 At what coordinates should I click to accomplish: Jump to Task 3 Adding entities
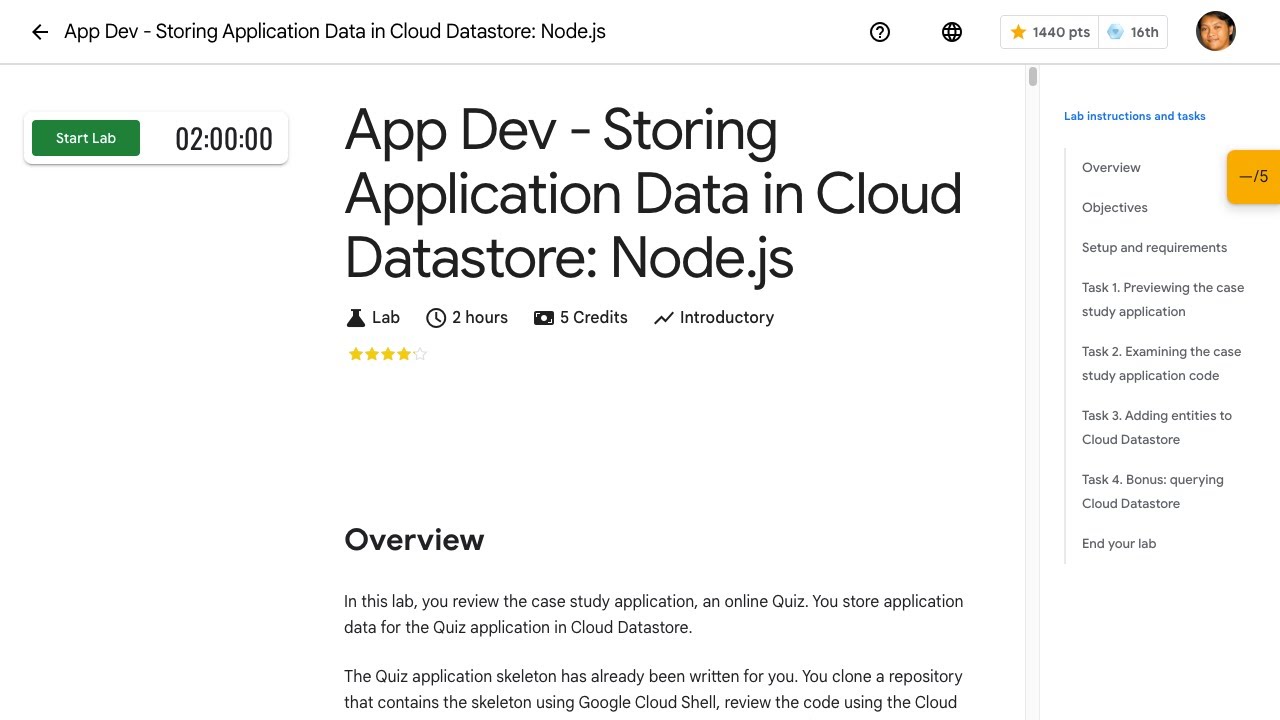1157,428
